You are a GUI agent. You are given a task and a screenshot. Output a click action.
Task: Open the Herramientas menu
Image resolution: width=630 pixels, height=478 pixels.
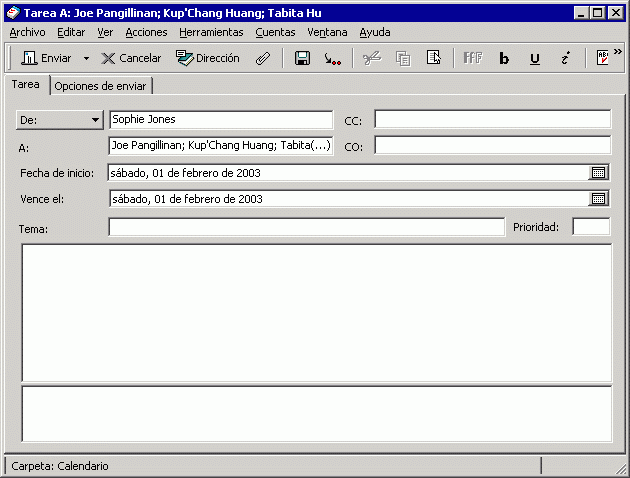point(211,32)
